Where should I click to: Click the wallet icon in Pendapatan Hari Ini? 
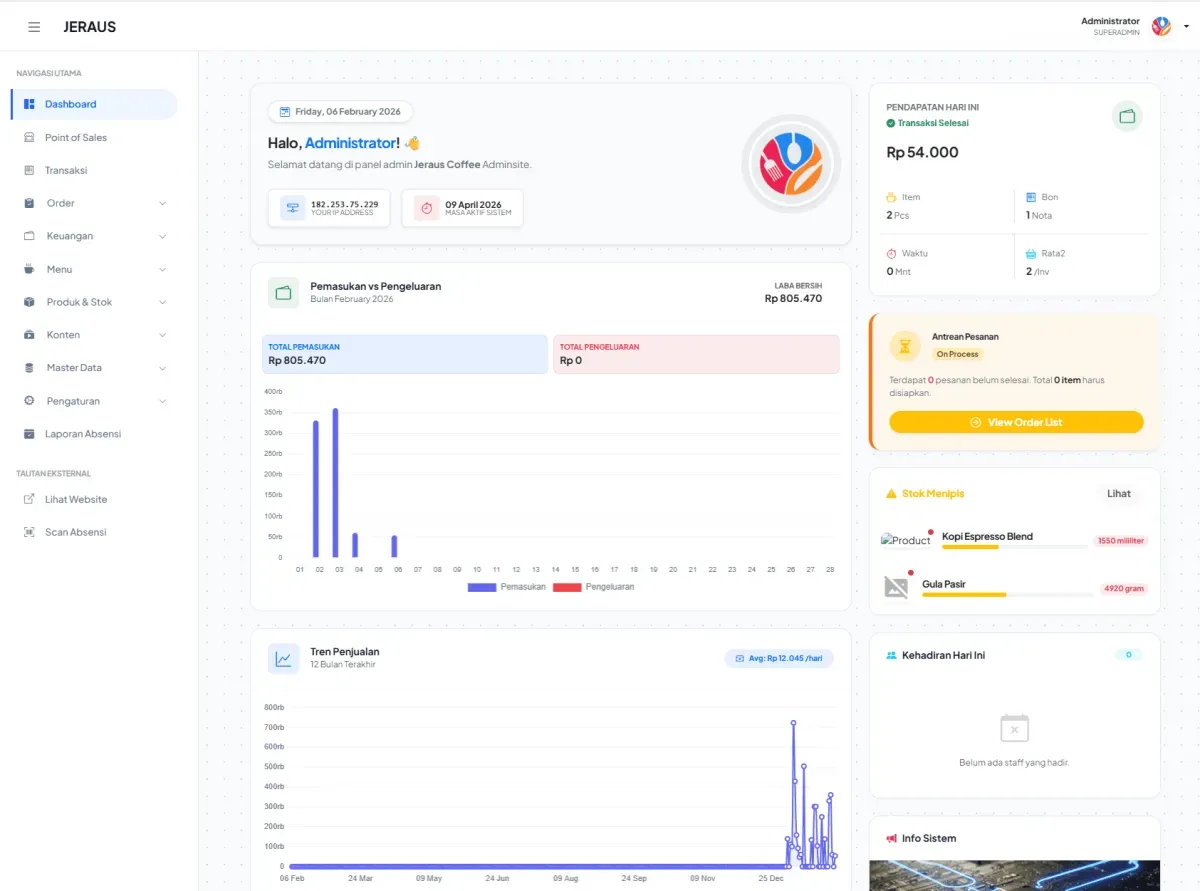(1127, 117)
